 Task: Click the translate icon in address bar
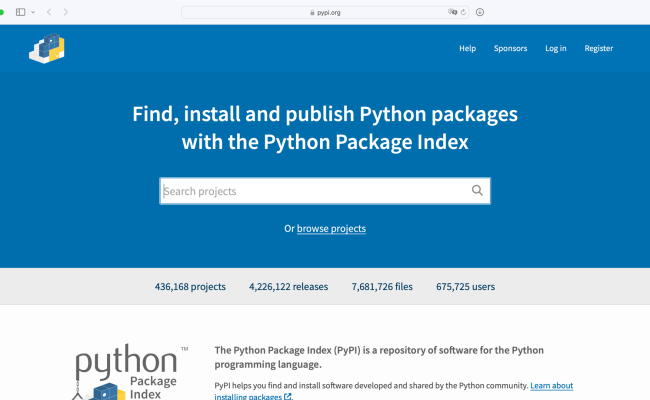(x=452, y=12)
